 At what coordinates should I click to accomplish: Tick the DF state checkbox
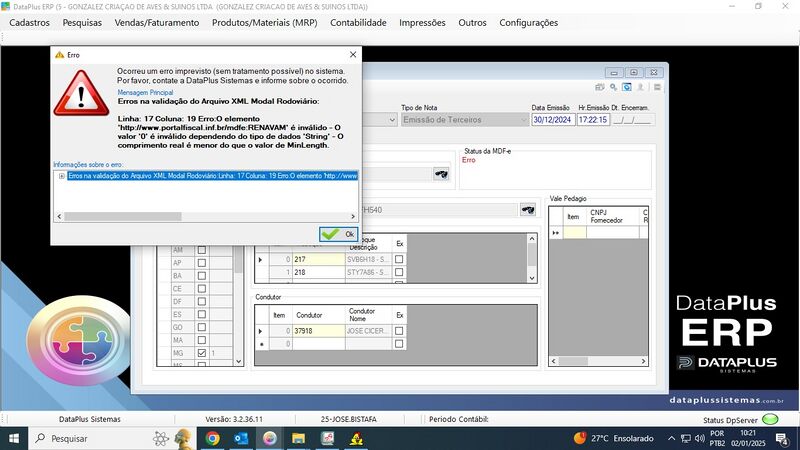click(x=202, y=302)
